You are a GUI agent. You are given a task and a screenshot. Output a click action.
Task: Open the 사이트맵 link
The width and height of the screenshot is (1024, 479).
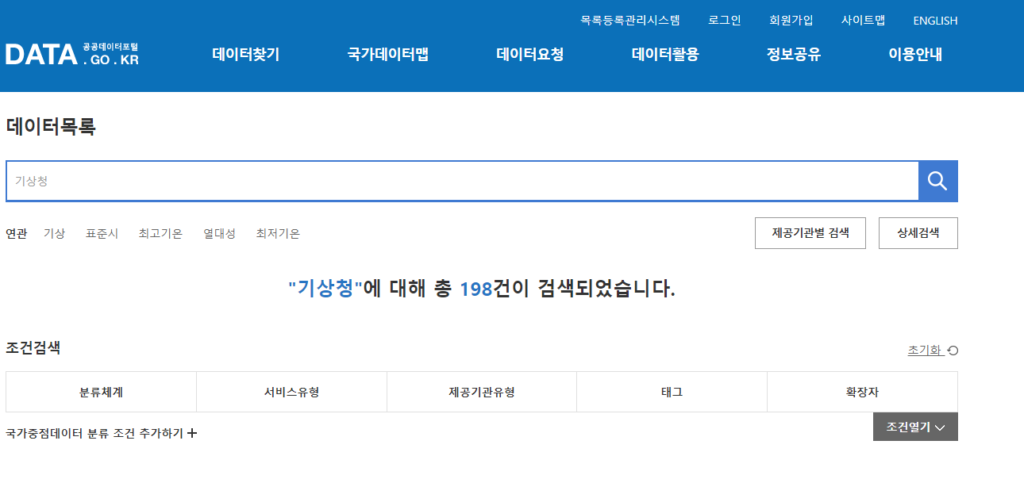point(863,20)
